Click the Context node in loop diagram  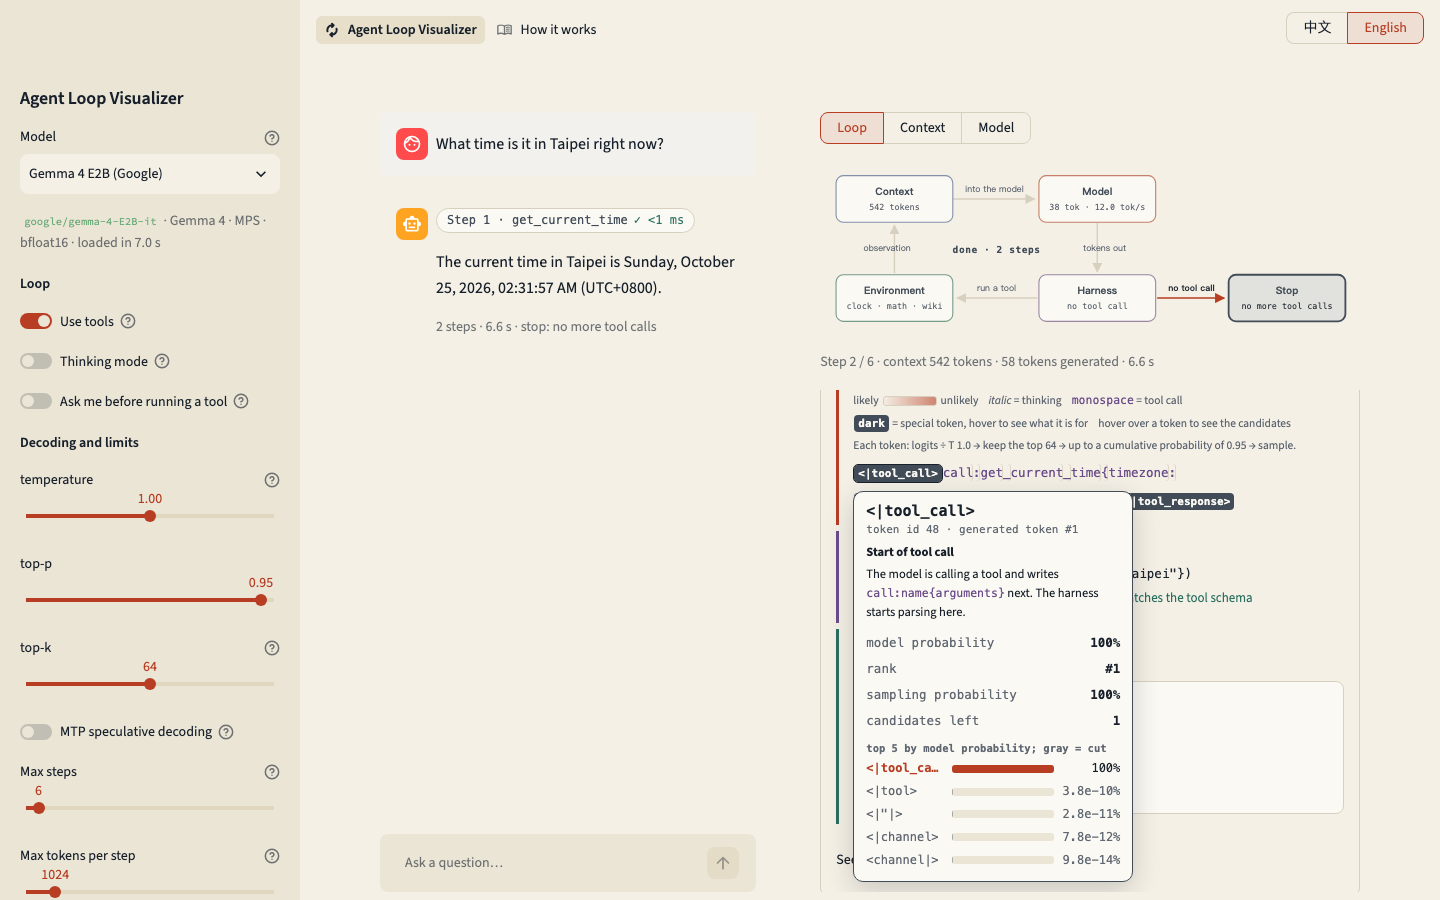point(894,199)
